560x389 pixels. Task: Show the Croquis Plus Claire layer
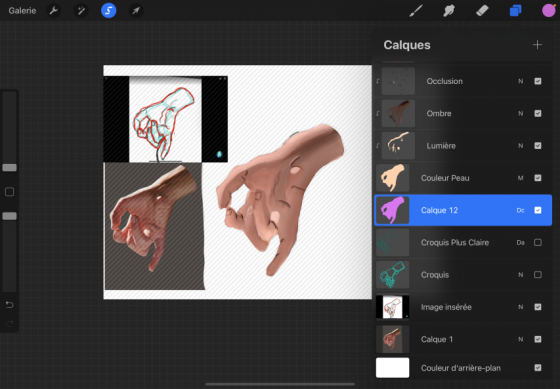[x=538, y=243]
